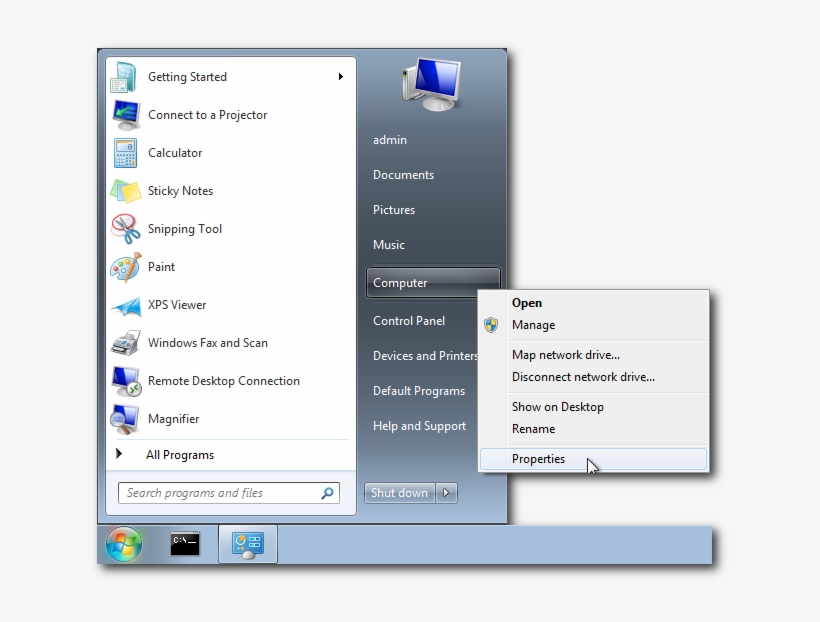
Task: Open the Control Panel taskbar icon
Action: click(248, 545)
